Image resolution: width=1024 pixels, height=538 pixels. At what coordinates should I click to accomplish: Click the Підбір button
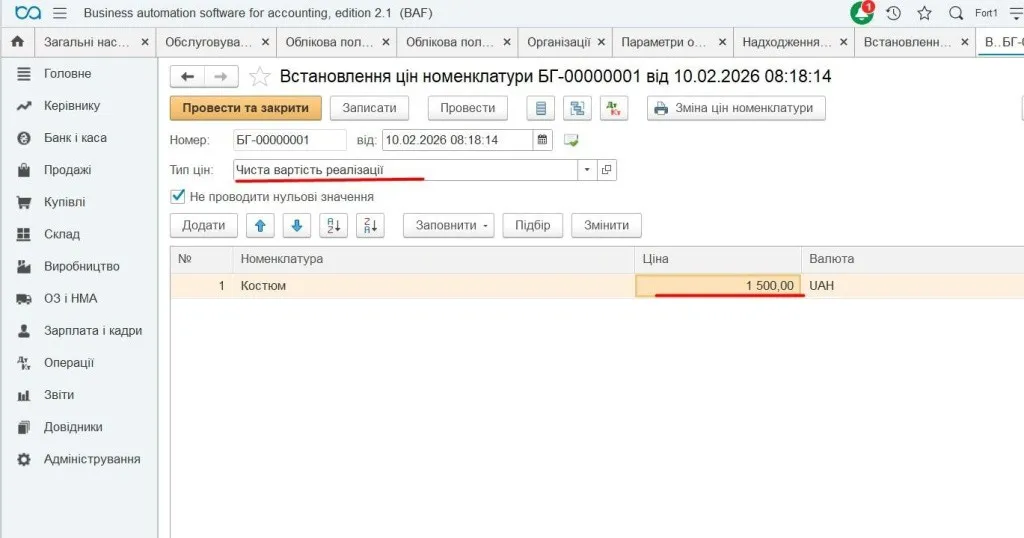[532, 225]
